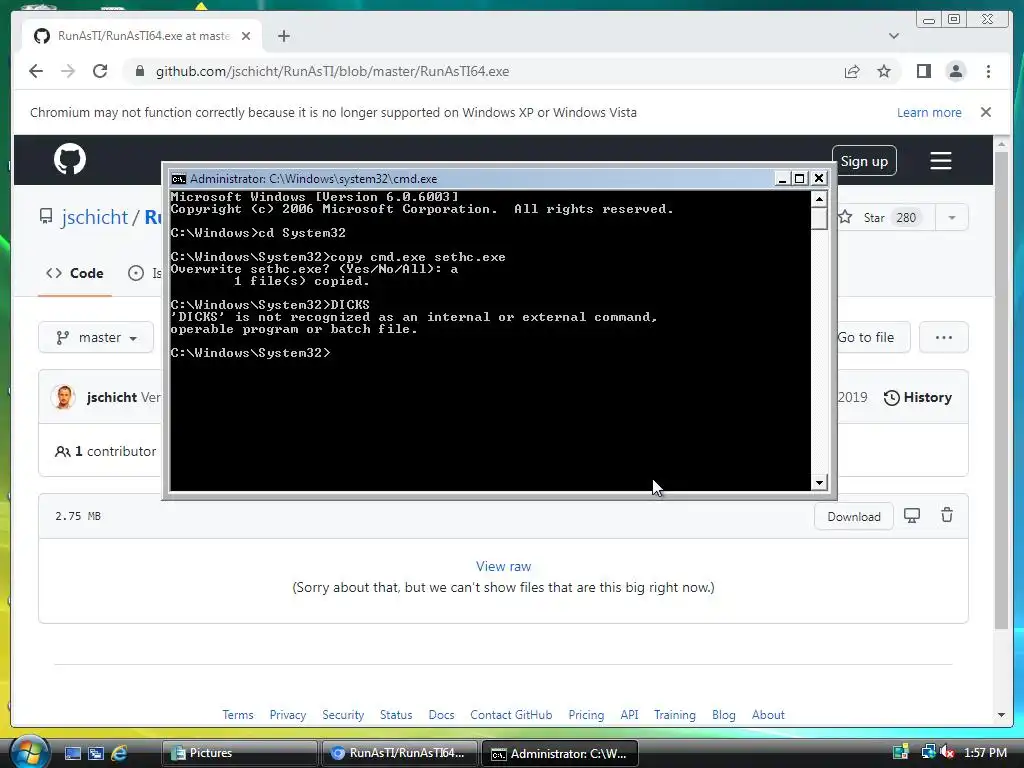The width and height of the screenshot is (1024, 768).
Task: Click the cmd.exe title bar system icon
Action: click(178, 178)
